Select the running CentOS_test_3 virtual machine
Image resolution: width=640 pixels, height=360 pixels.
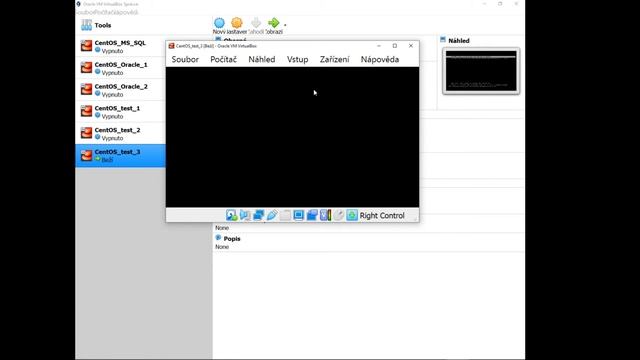coord(120,156)
